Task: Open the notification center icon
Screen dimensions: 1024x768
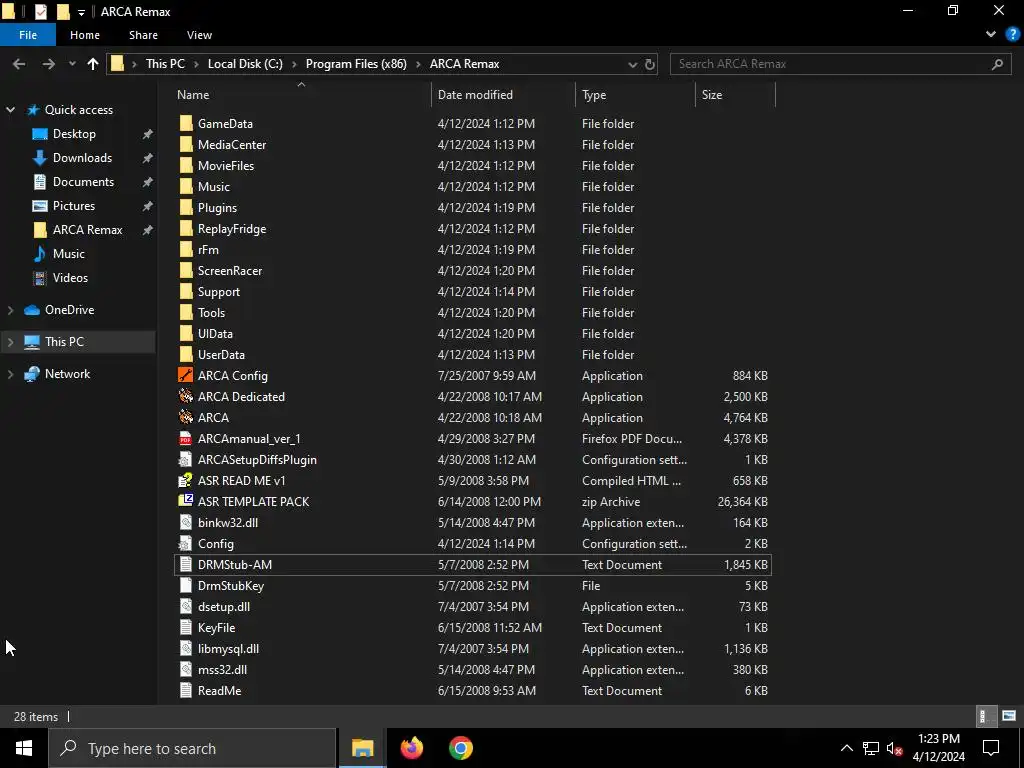Action: point(991,748)
